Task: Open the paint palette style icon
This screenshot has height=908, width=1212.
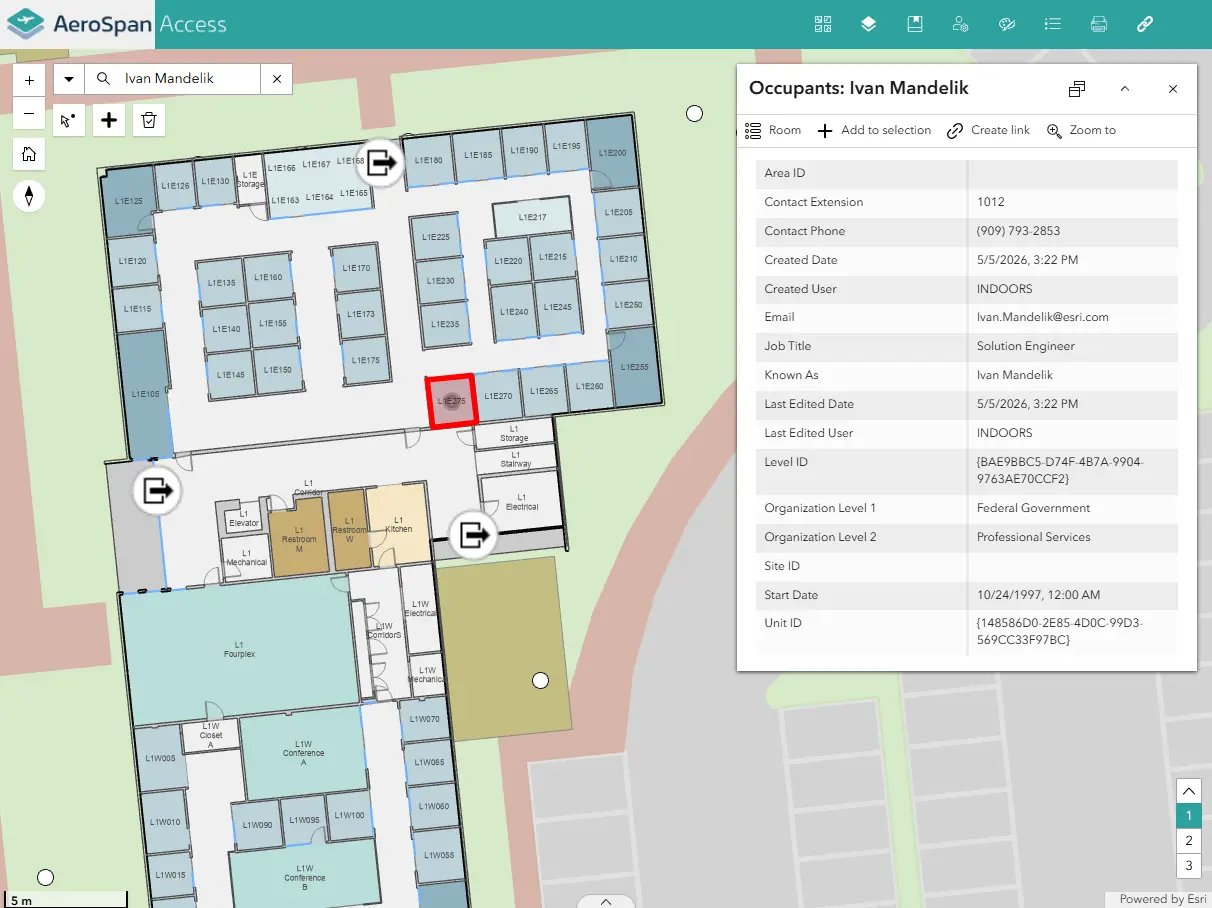Action: tap(1007, 24)
